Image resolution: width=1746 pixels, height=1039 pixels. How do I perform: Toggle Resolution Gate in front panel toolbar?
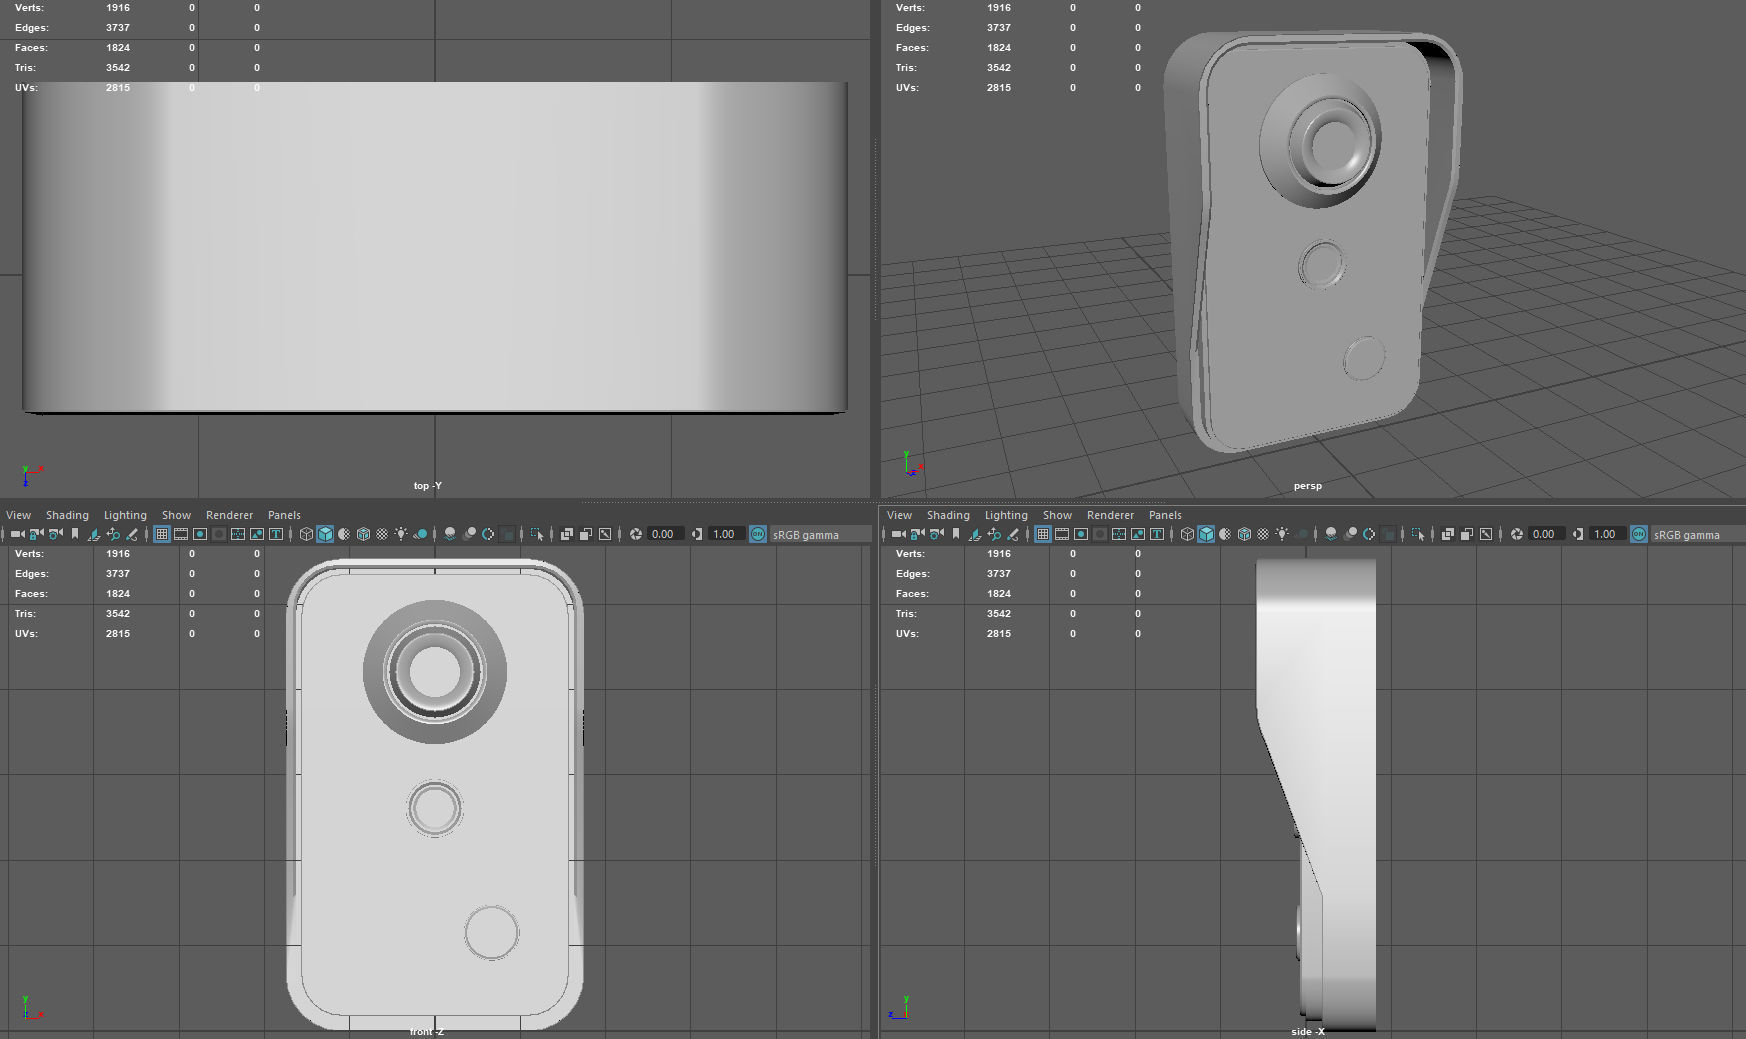200,534
